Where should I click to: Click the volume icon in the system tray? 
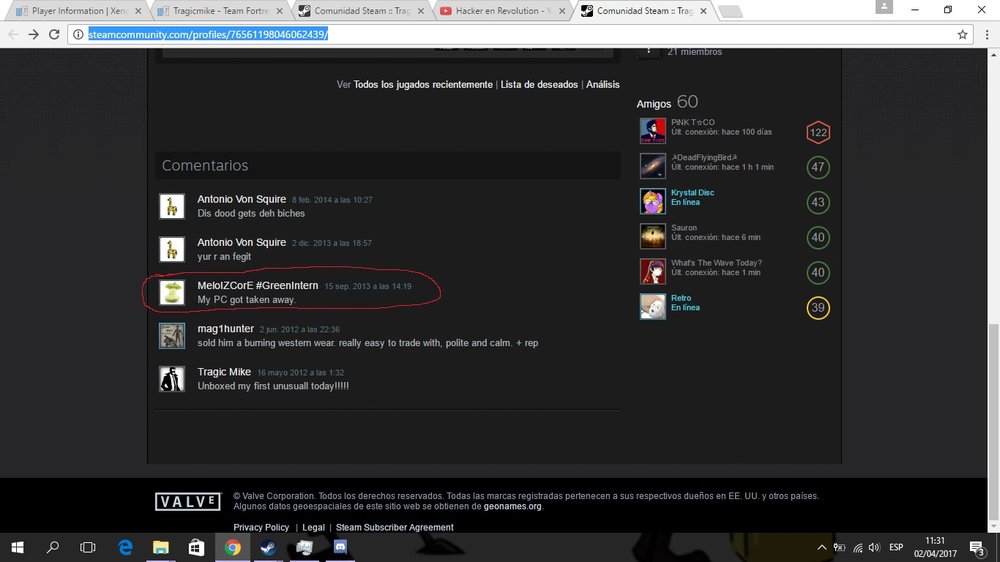coord(874,547)
